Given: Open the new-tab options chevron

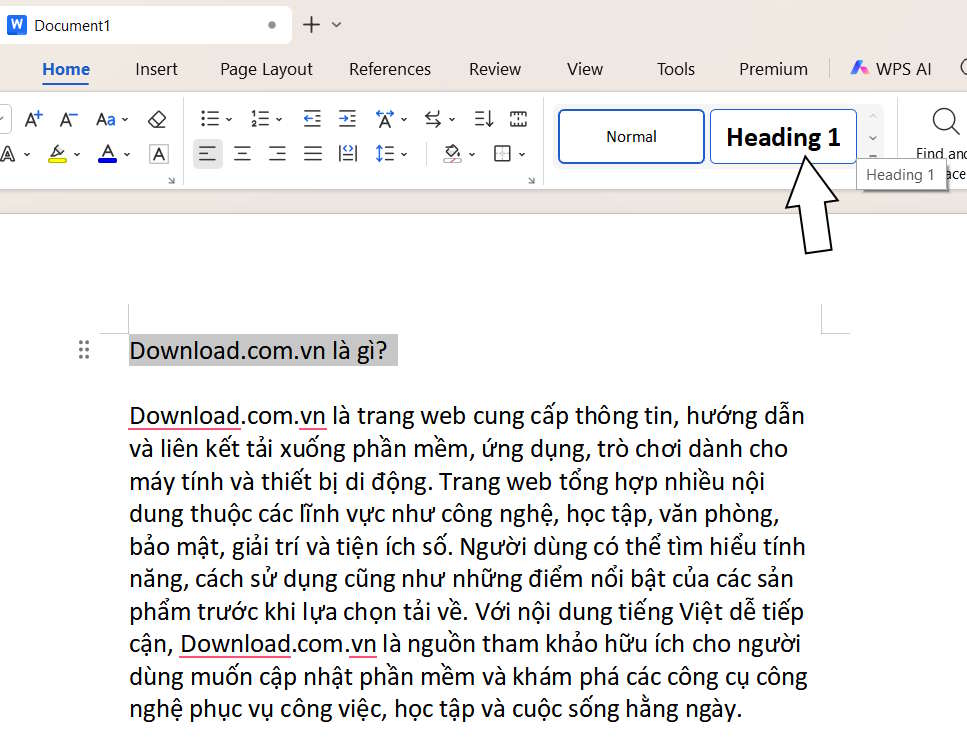Looking at the screenshot, I should 336,25.
